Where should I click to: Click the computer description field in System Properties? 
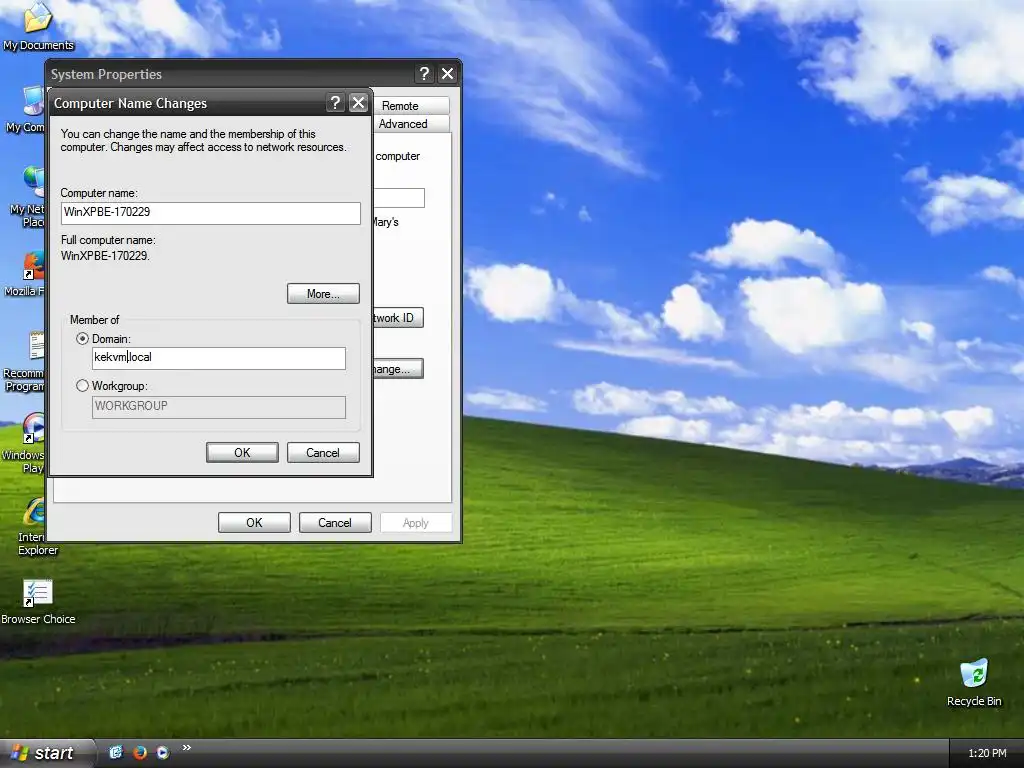(399, 198)
